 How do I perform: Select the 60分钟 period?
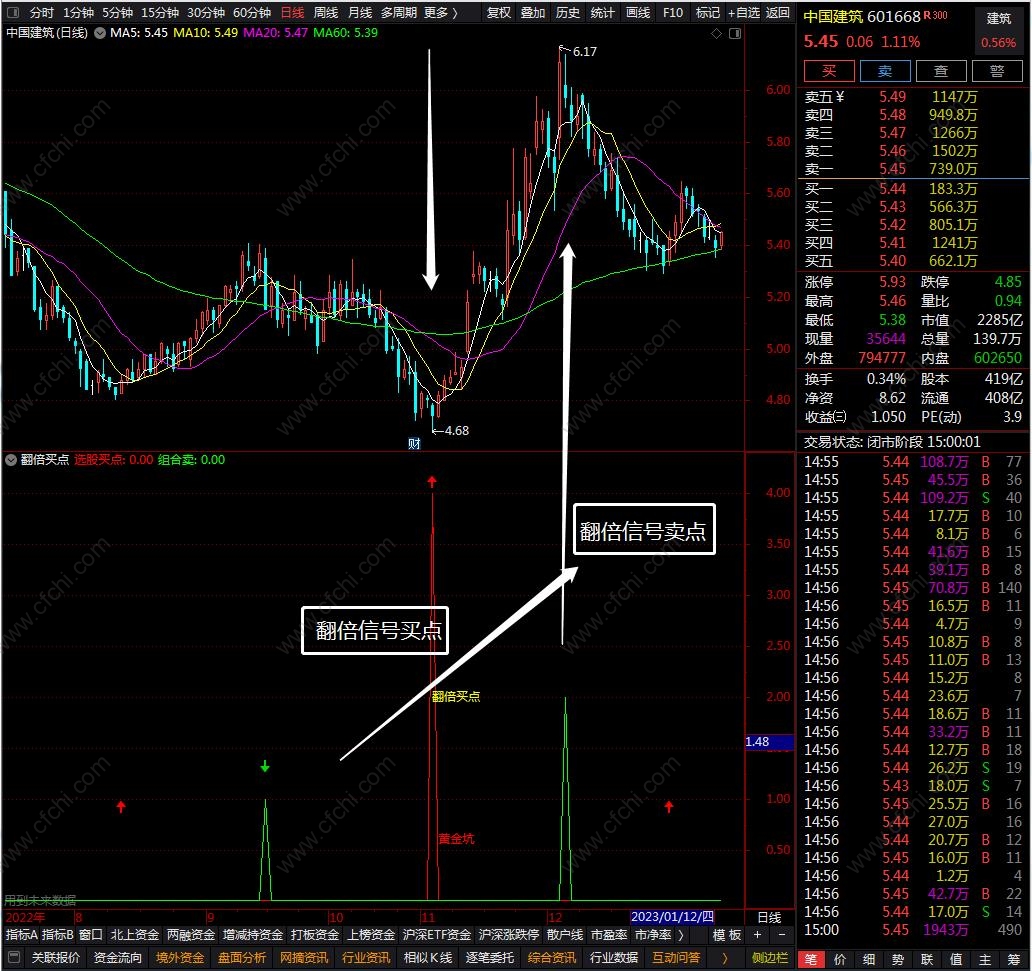252,13
